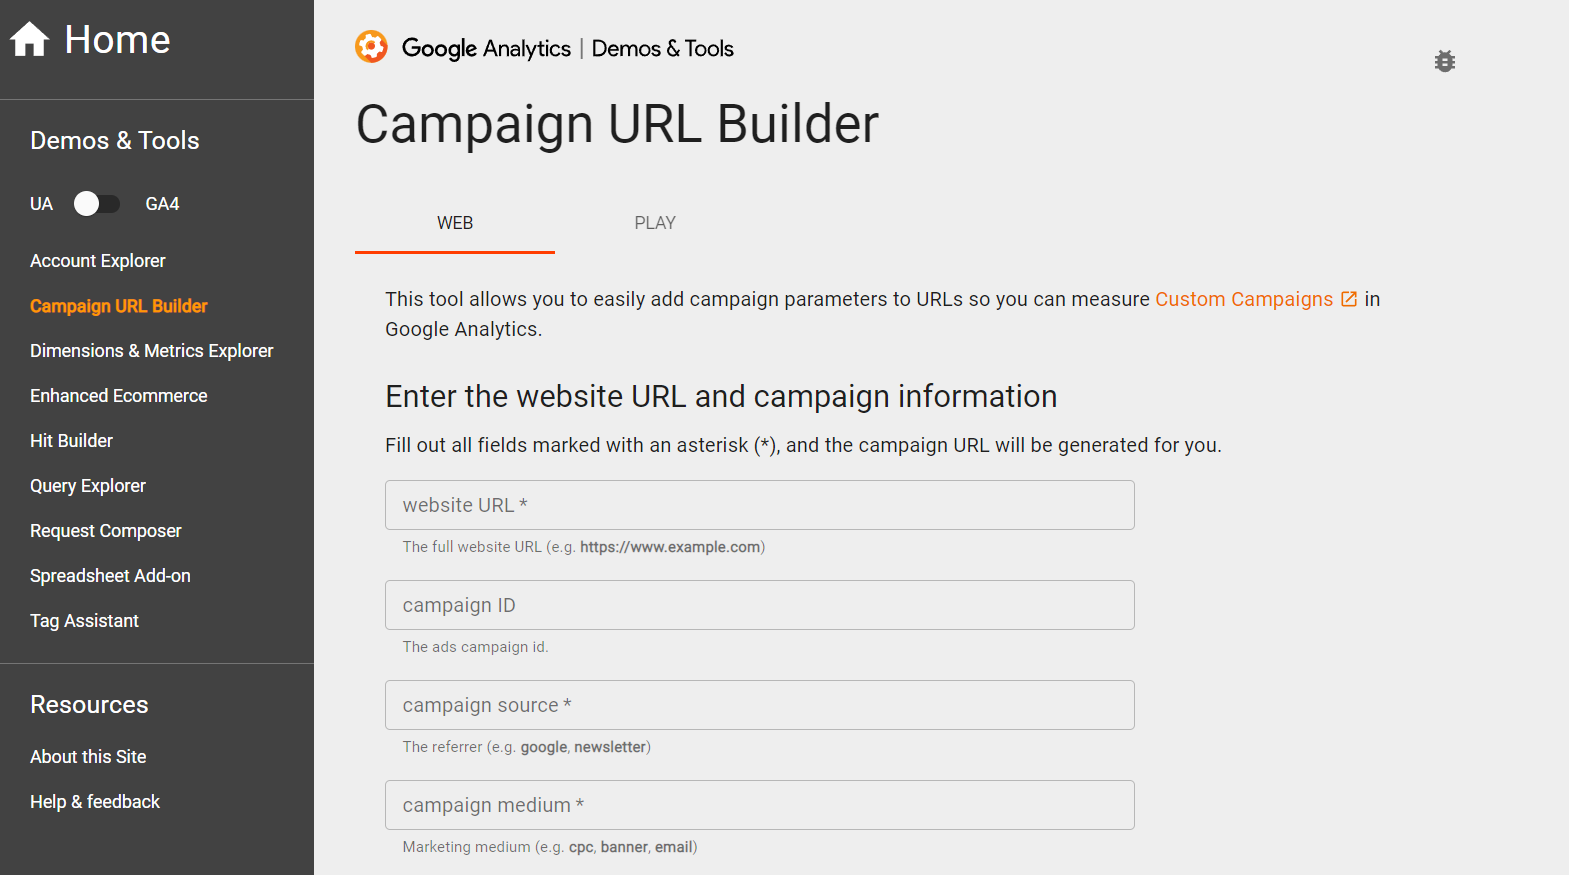
Task: Select the Campaign URL Builder sidebar entry
Action: point(118,305)
